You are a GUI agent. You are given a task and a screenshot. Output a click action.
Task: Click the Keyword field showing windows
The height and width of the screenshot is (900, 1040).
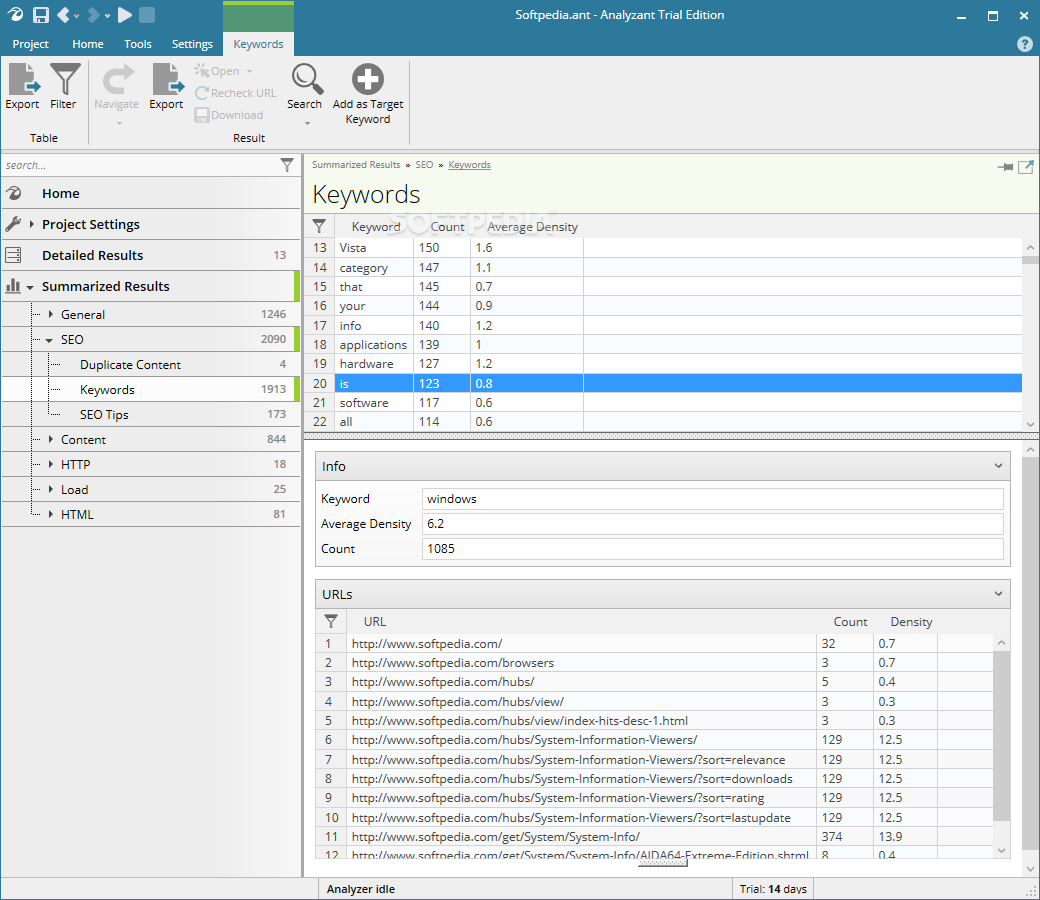[x=712, y=499]
